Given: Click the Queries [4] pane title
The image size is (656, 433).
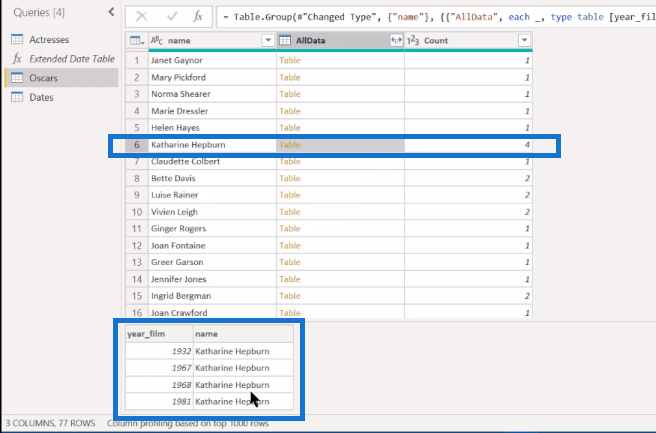Looking at the screenshot, I should 39,13.
